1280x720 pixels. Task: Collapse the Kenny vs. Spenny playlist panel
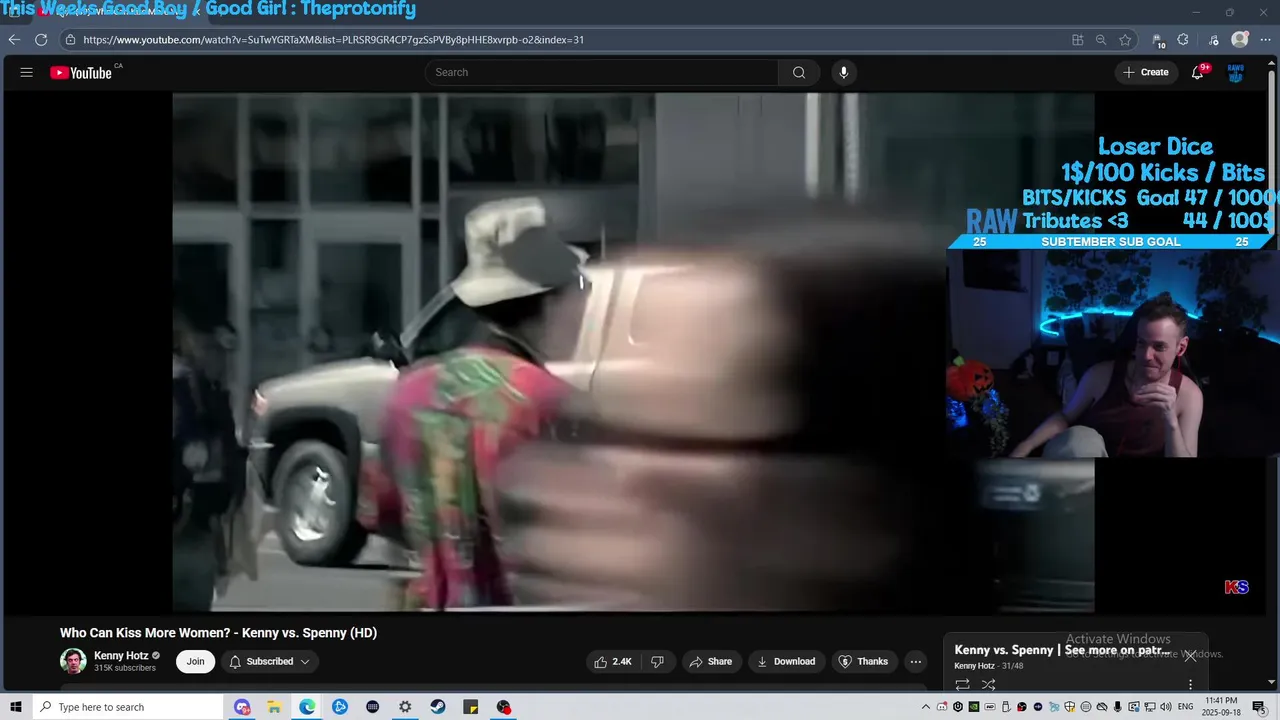pyautogui.click(x=1190, y=656)
